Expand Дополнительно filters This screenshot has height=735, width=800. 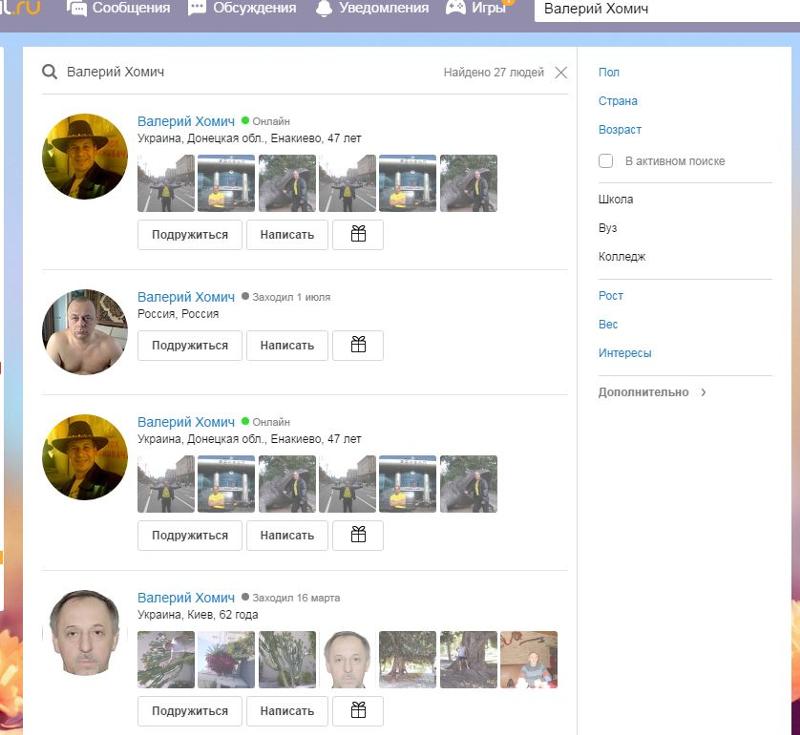point(643,392)
